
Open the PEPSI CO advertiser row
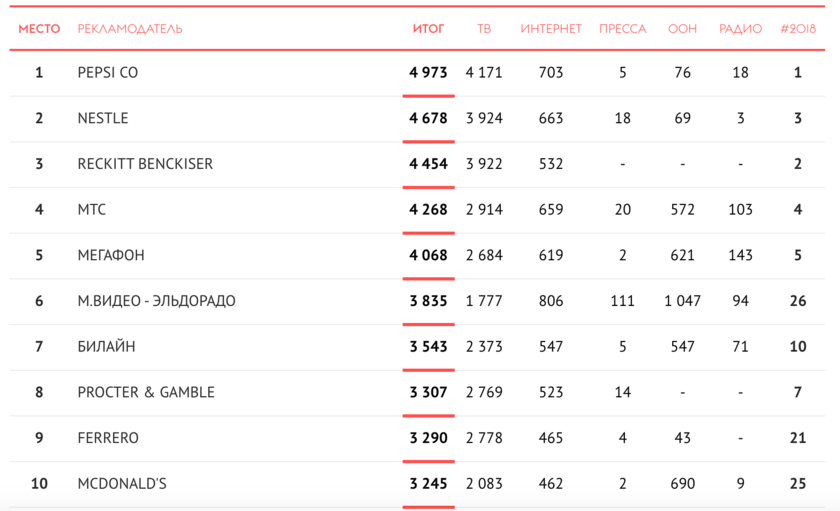click(107, 73)
